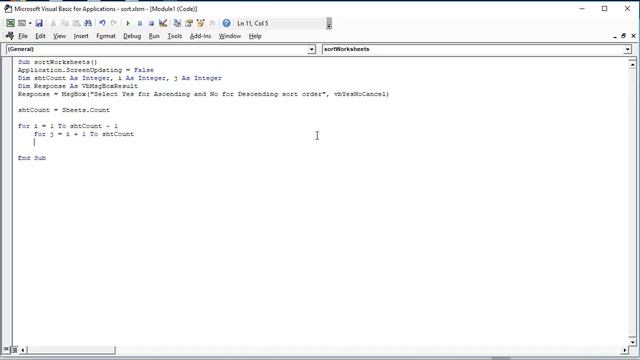Screen dimensions: 640x360
Task: Save the sort.xlsm project
Action: [x=39, y=23]
